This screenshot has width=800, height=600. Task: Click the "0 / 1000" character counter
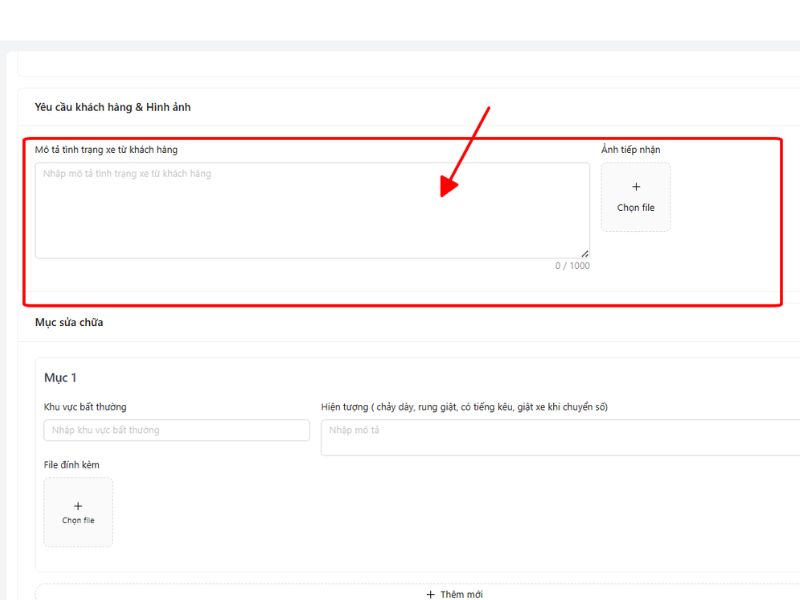pos(572,266)
